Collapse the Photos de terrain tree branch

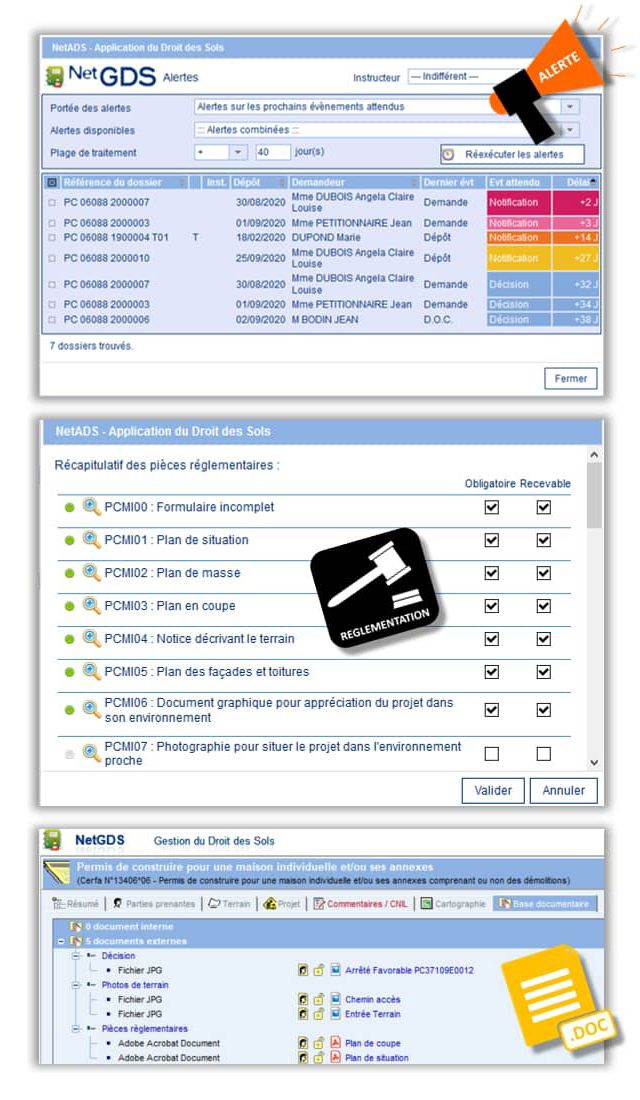click(76, 985)
